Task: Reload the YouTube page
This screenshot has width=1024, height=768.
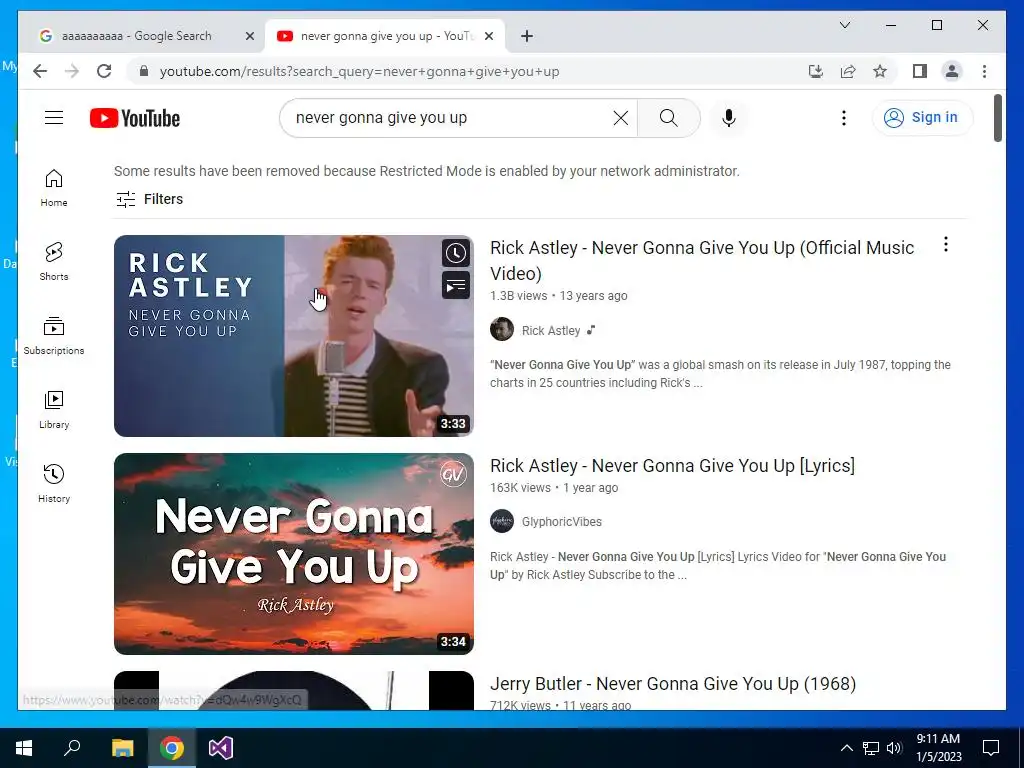Action: (x=104, y=71)
